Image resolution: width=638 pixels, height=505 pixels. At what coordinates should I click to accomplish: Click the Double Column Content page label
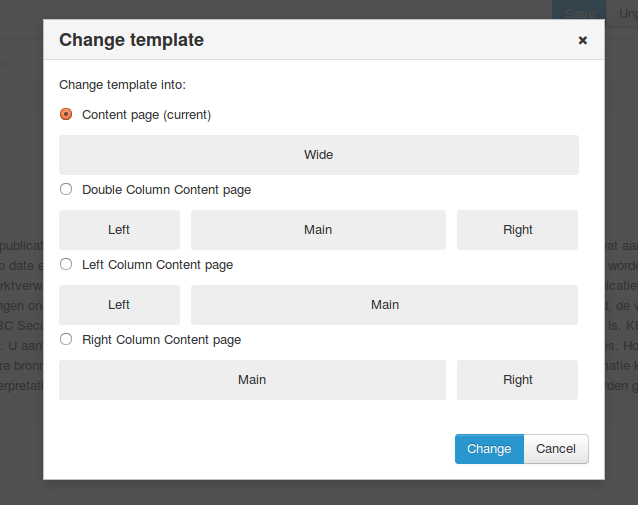tap(166, 190)
